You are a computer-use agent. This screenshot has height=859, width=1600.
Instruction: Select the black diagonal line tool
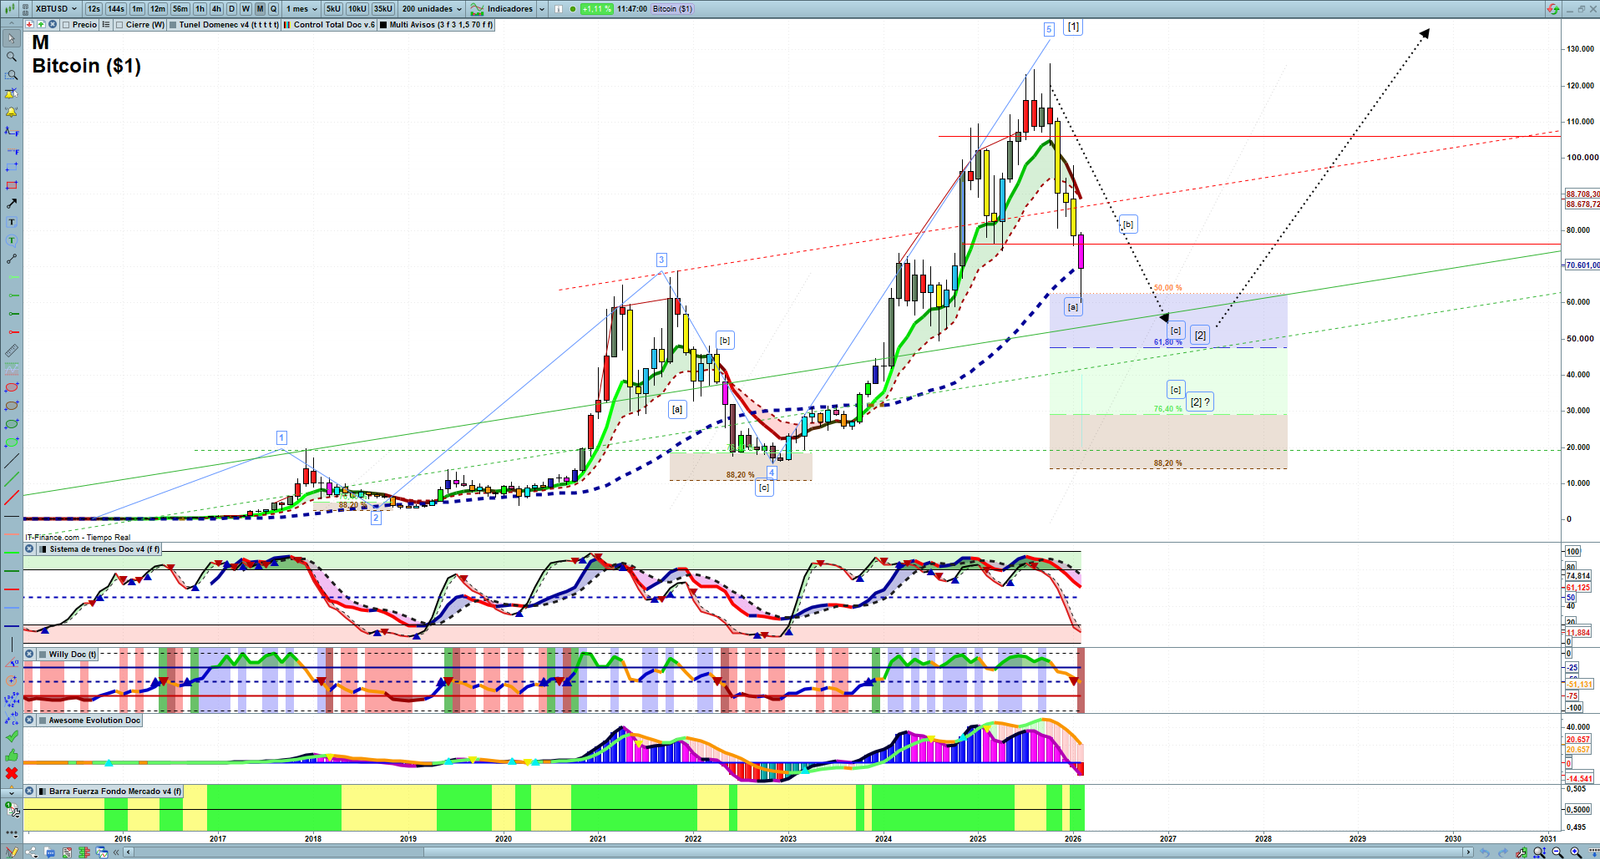point(12,461)
